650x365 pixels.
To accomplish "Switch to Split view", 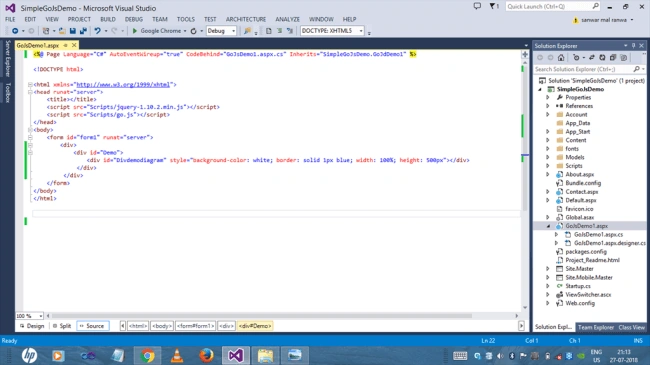I will click(x=62, y=326).
